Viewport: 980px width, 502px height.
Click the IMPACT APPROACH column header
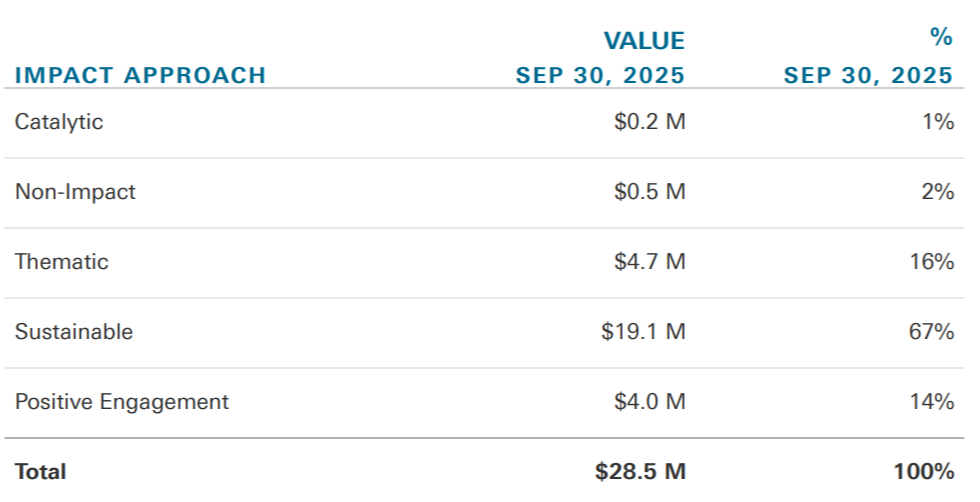coord(140,75)
